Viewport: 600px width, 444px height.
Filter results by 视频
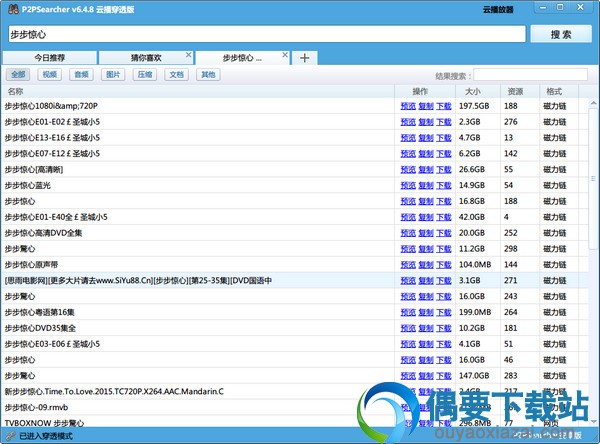(x=50, y=74)
